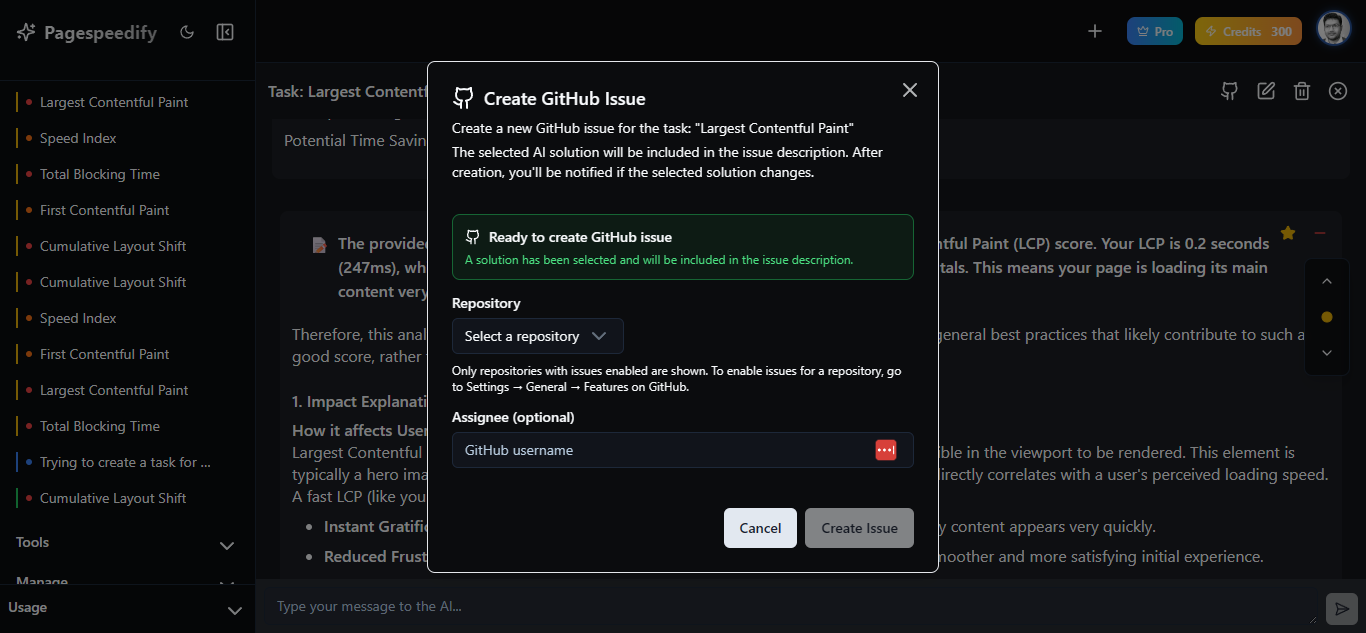Open the Select a repository dropdown
This screenshot has height=633, width=1366.
click(537, 336)
